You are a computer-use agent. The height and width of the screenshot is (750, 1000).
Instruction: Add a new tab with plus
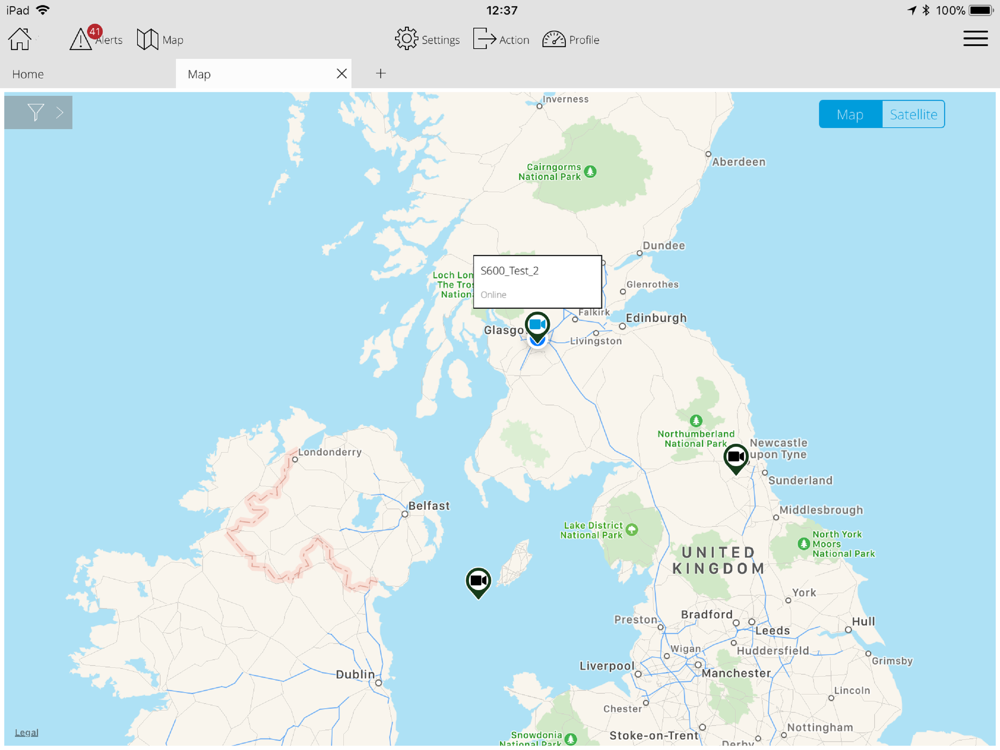[381, 73]
